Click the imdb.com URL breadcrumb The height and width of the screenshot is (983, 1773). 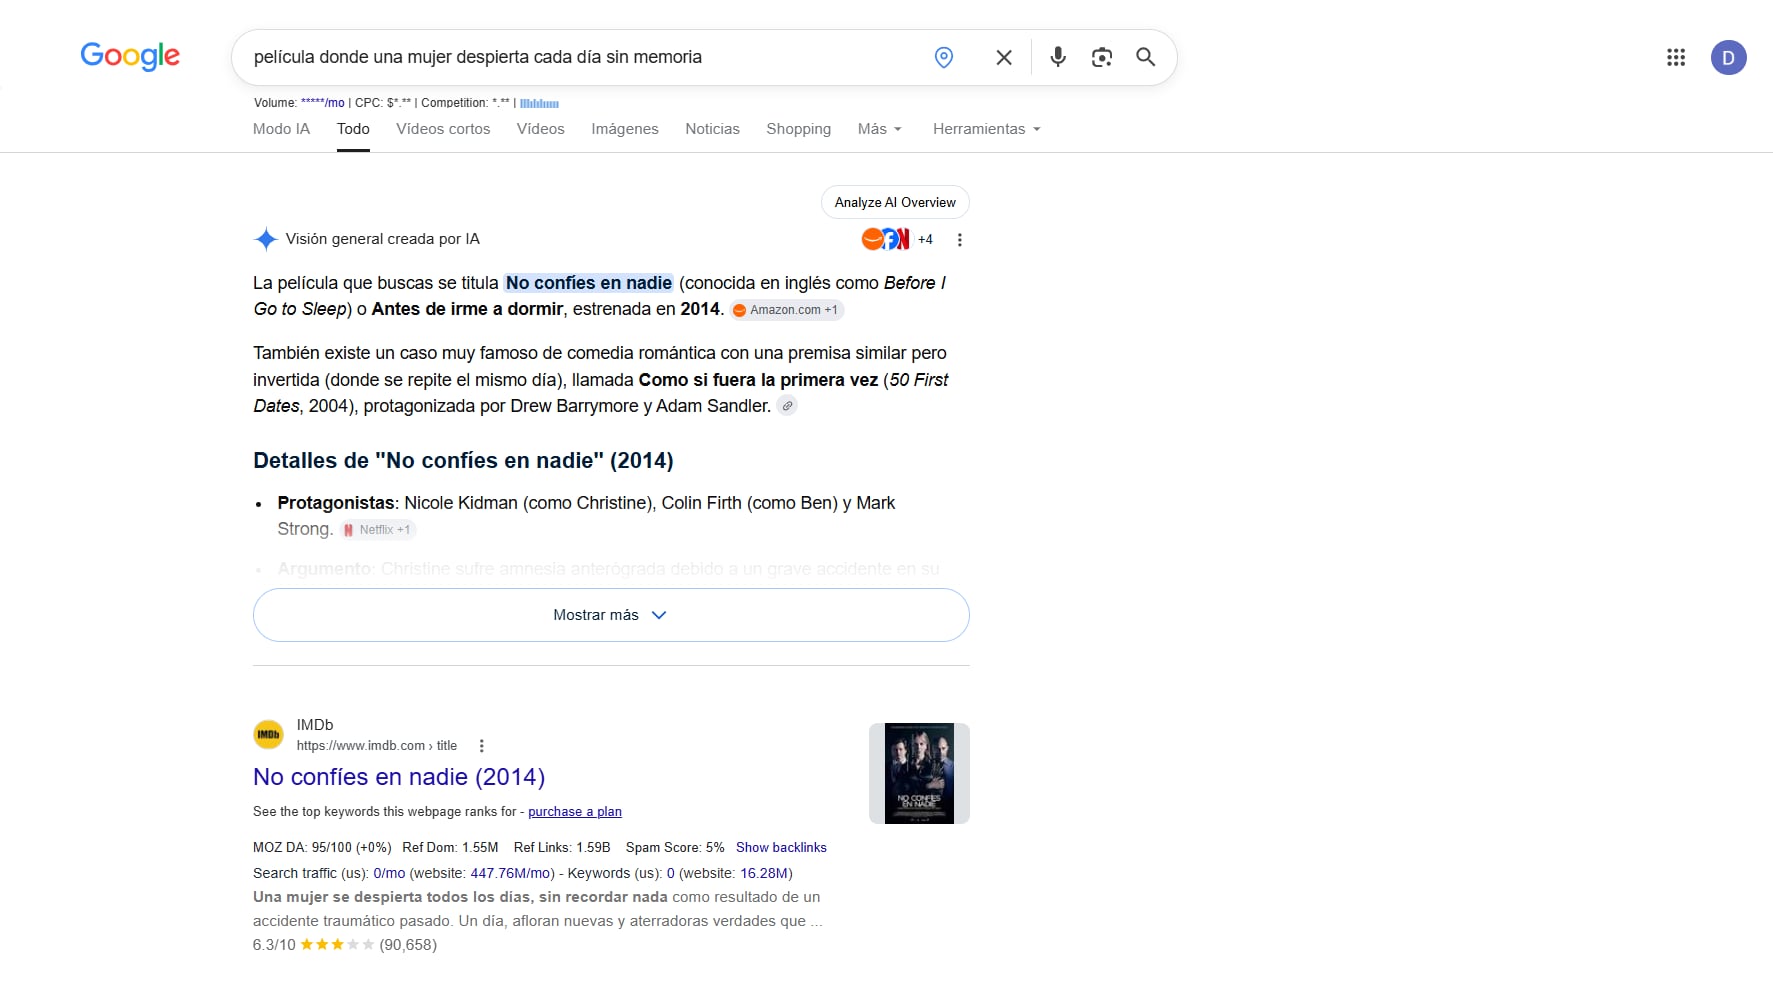point(376,746)
